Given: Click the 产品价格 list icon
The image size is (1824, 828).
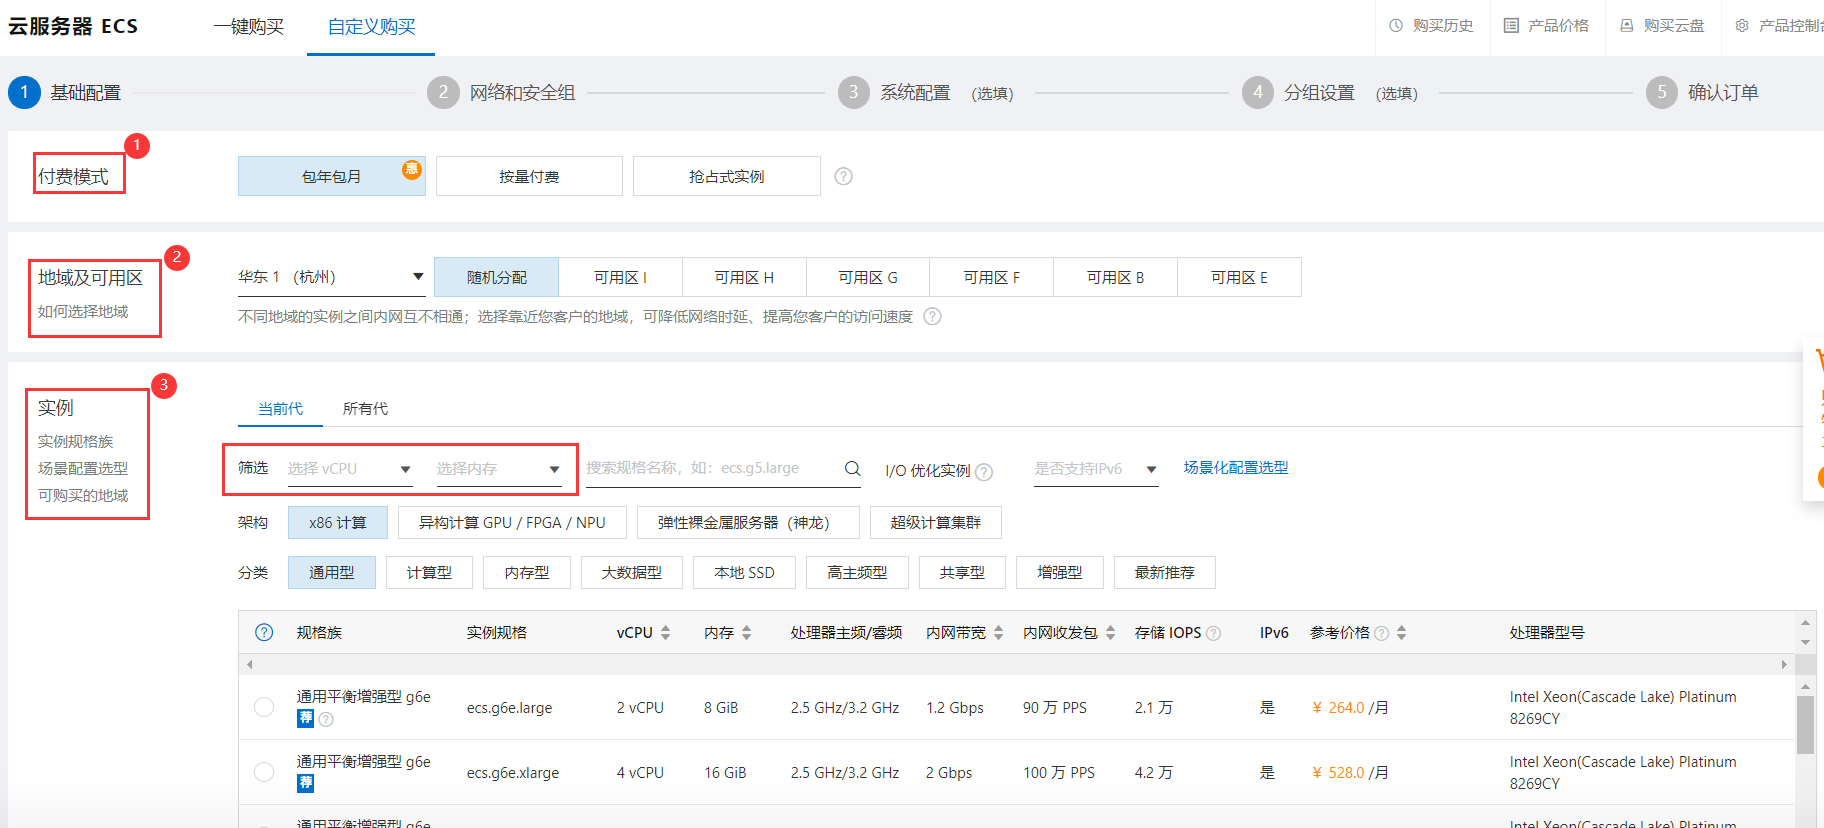Looking at the screenshot, I should (x=1511, y=26).
